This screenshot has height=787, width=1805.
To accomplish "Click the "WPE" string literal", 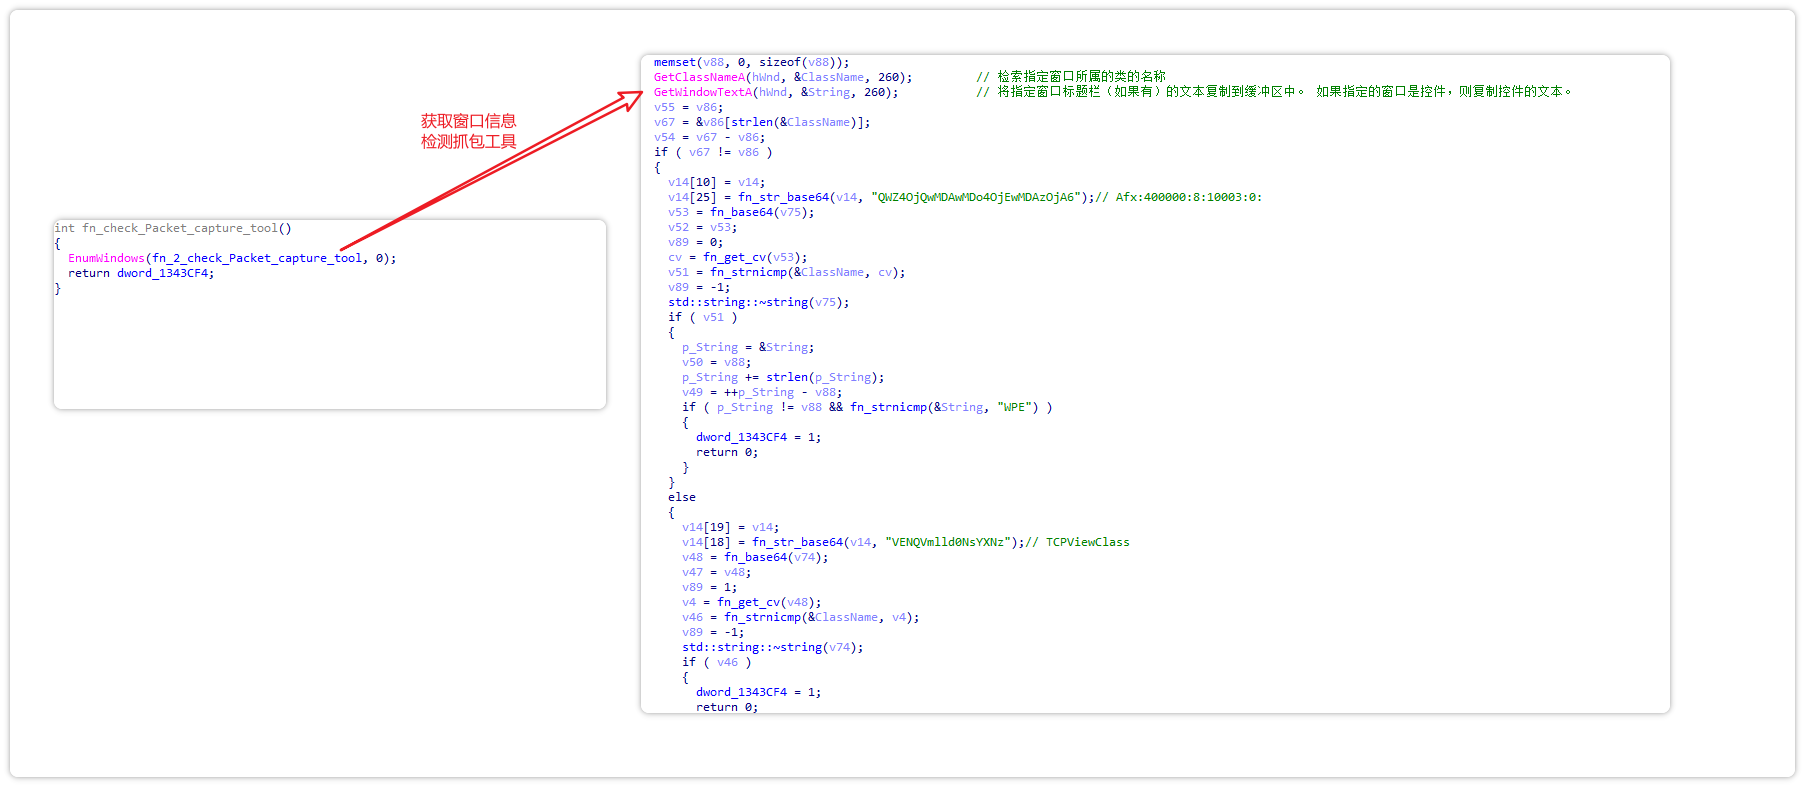I will coord(1017,407).
